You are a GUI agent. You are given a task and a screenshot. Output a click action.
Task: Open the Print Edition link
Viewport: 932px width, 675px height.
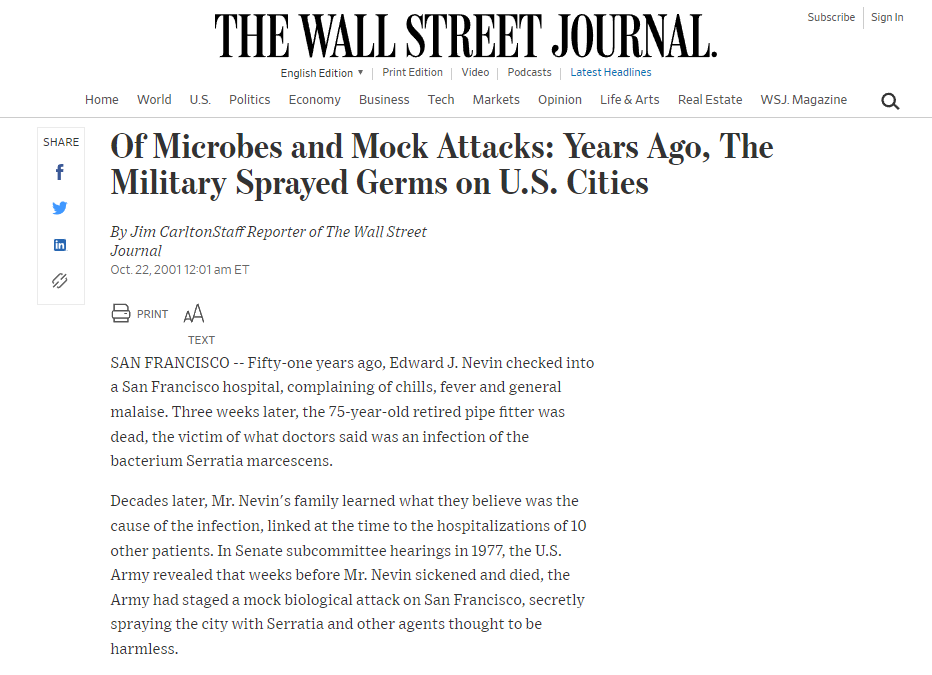pyautogui.click(x=412, y=73)
